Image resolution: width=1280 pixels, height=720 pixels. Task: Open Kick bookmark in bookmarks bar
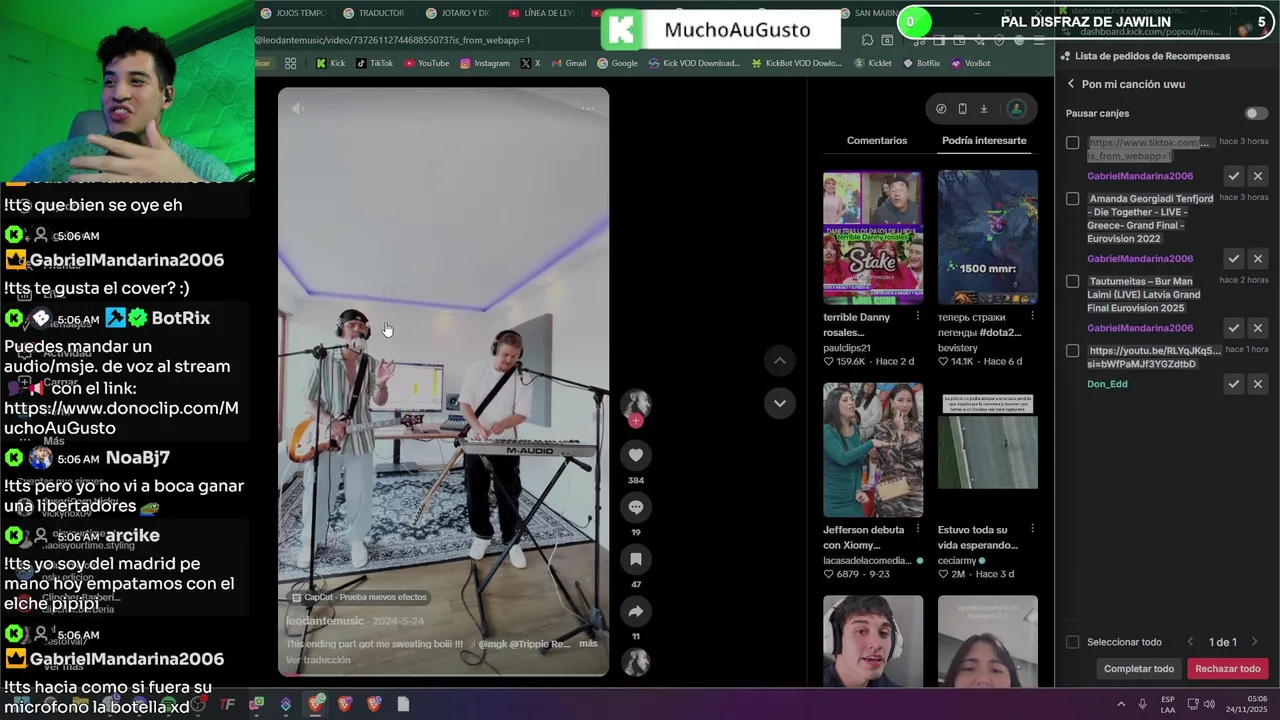pyautogui.click(x=331, y=63)
